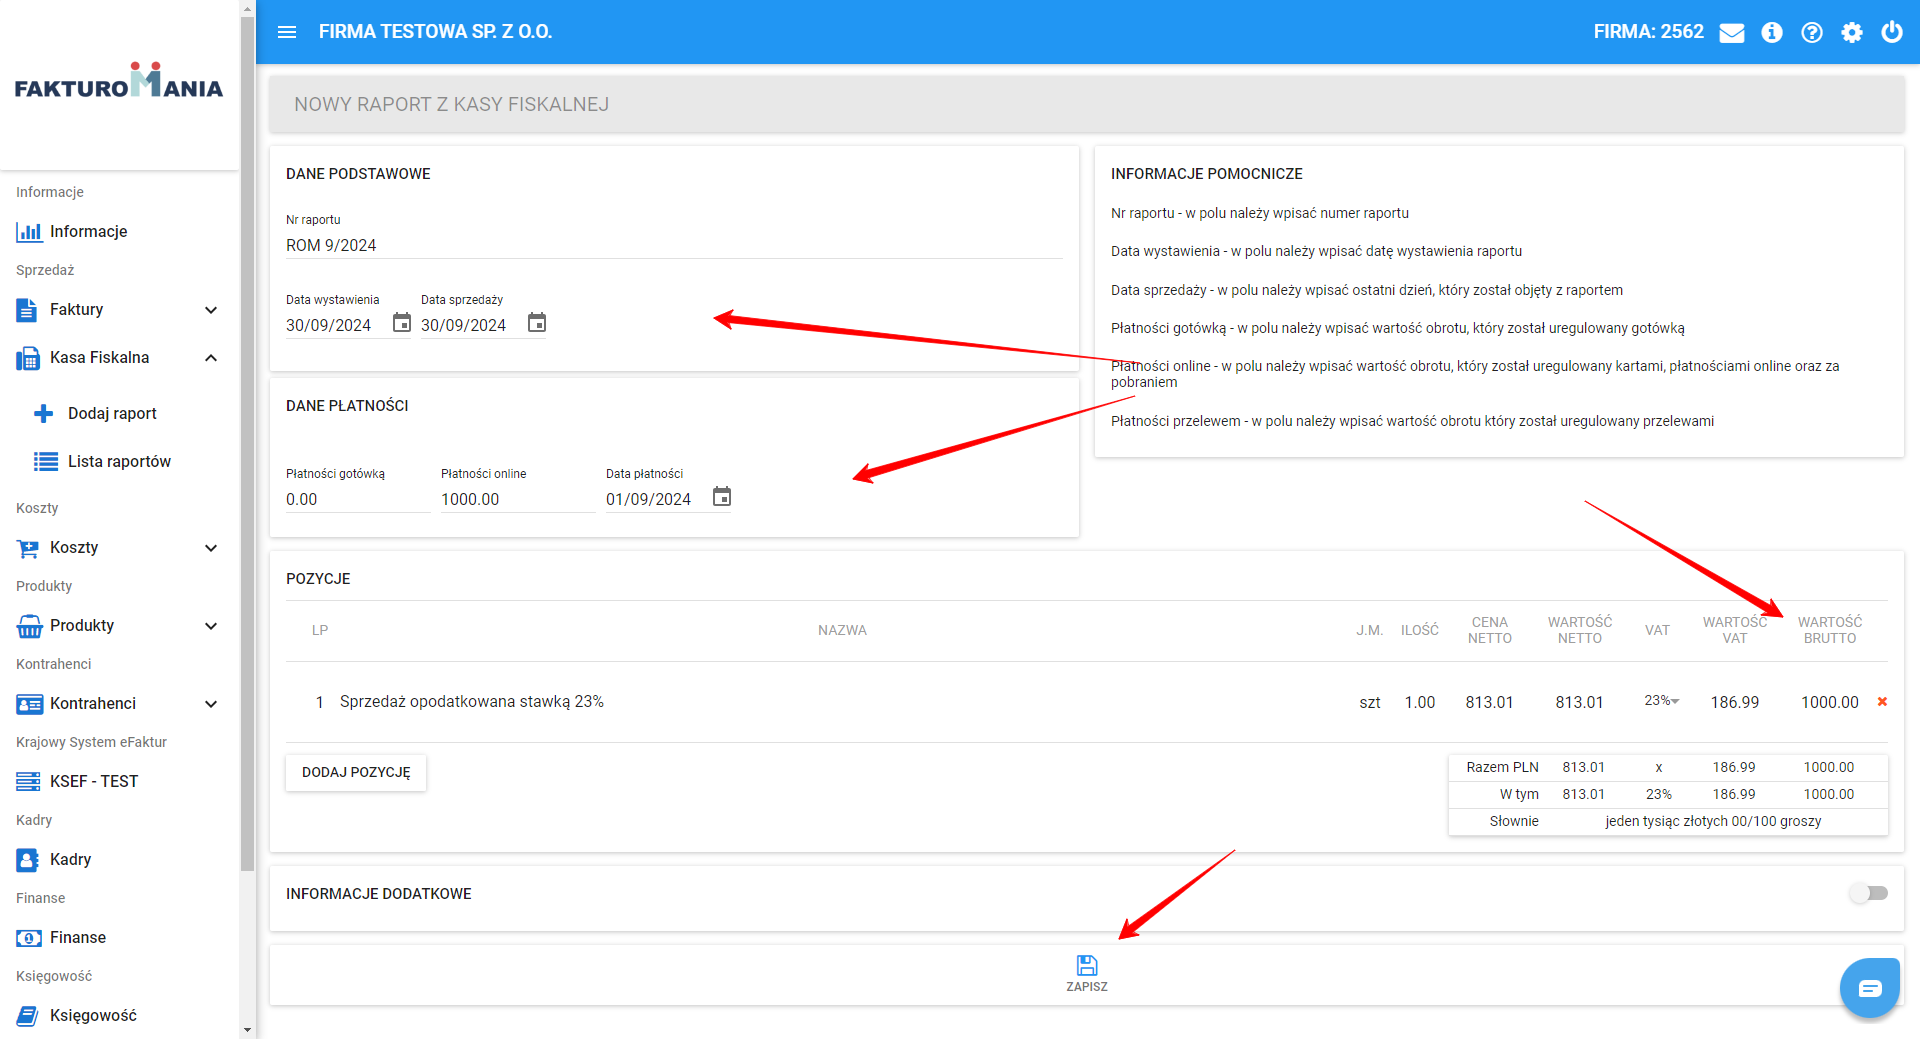Open the calendar for Data wystawienia
This screenshot has height=1039, width=1920.
[x=401, y=323]
